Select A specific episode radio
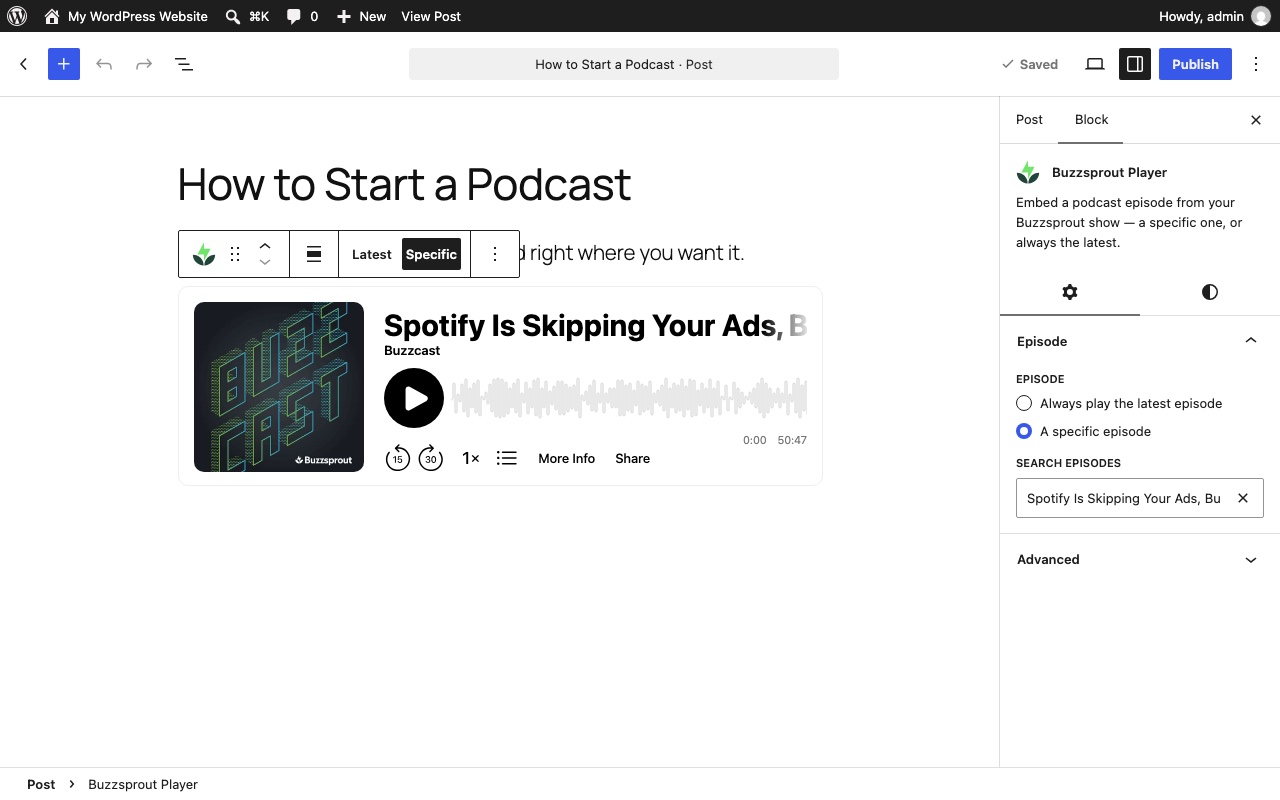The image size is (1280, 800). coord(1024,431)
